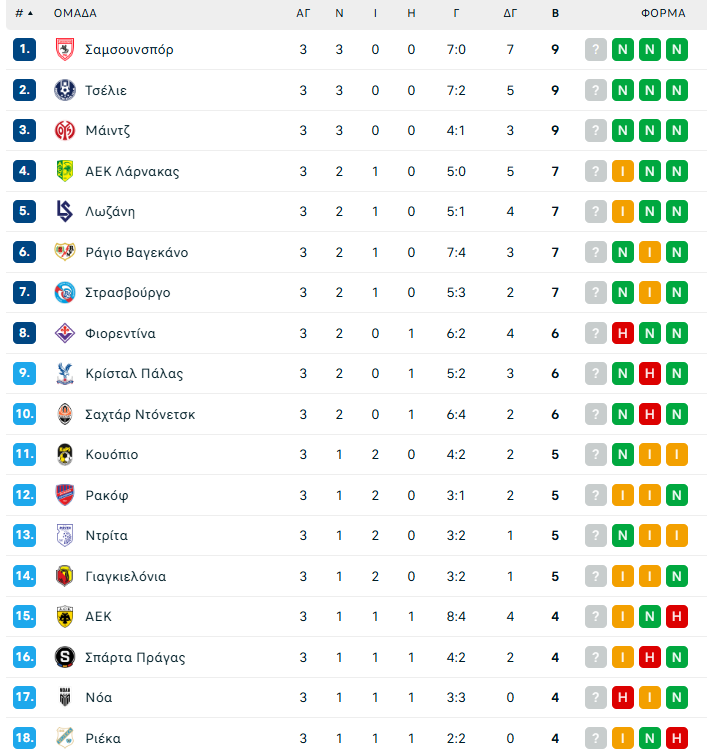Click AEK's red H form badge
707x755 pixels.
pyautogui.click(x=677, y=616)
